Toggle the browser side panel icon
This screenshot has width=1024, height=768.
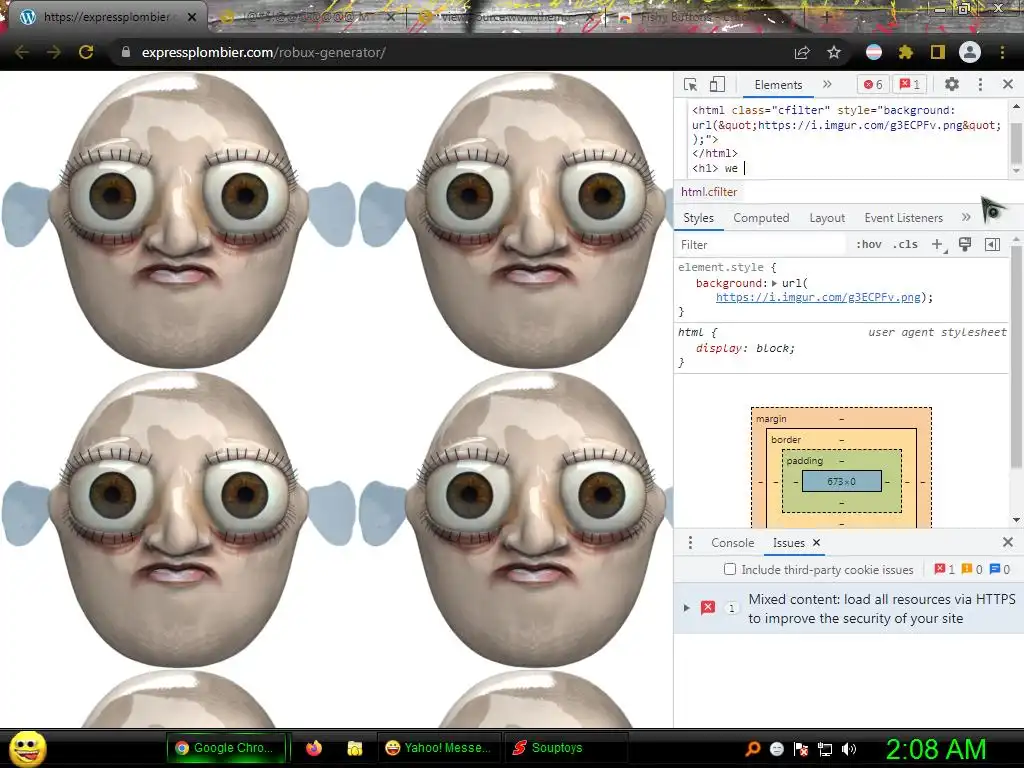pos(937,52)
